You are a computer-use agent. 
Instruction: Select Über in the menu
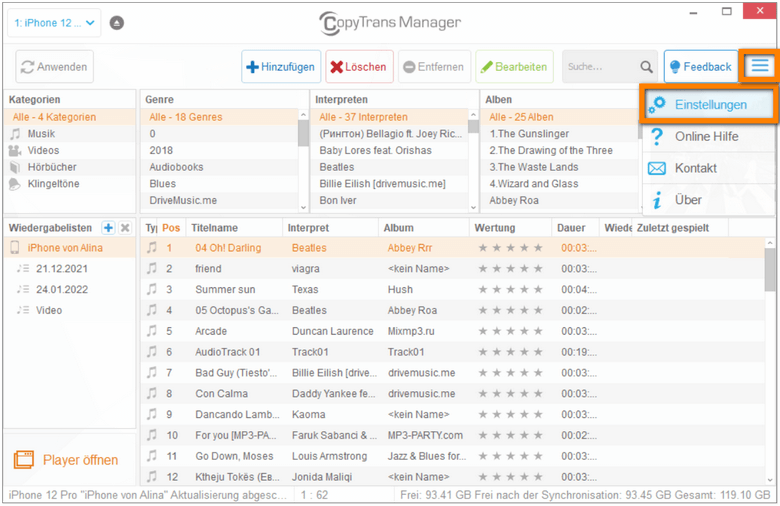[709, 200]
